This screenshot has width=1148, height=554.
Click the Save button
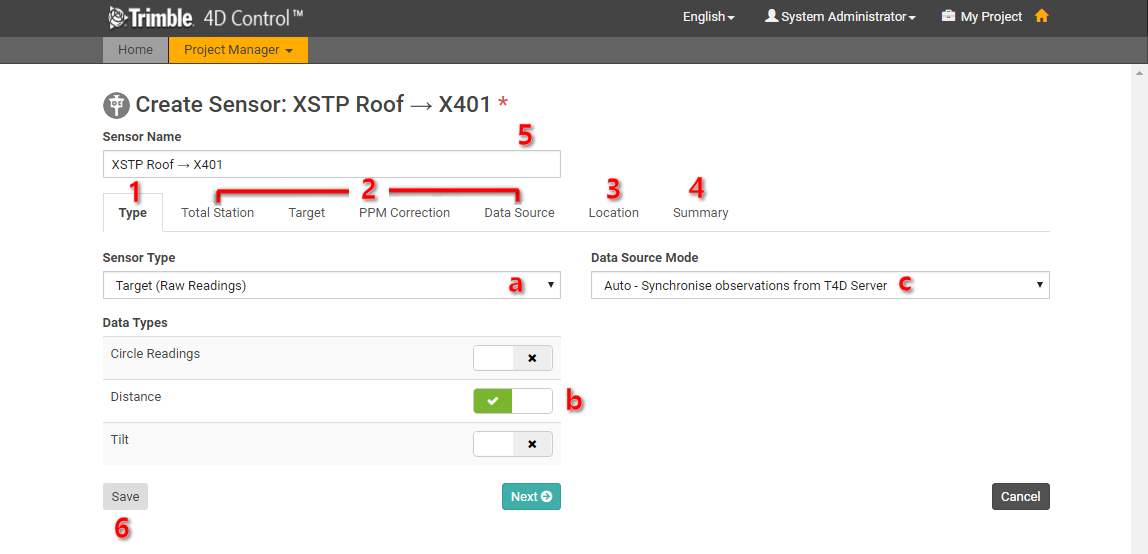pyautogui.click(x=125, y=497)
